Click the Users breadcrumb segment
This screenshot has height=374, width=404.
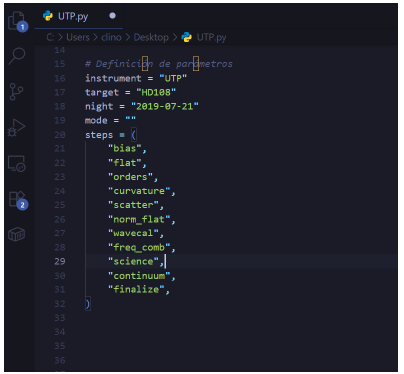78,37
